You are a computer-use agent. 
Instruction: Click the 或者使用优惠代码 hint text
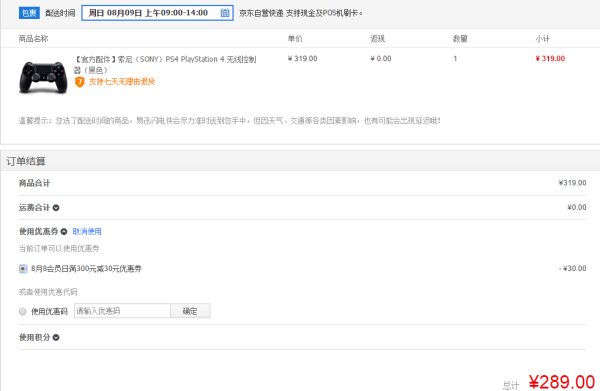point(48,292)
